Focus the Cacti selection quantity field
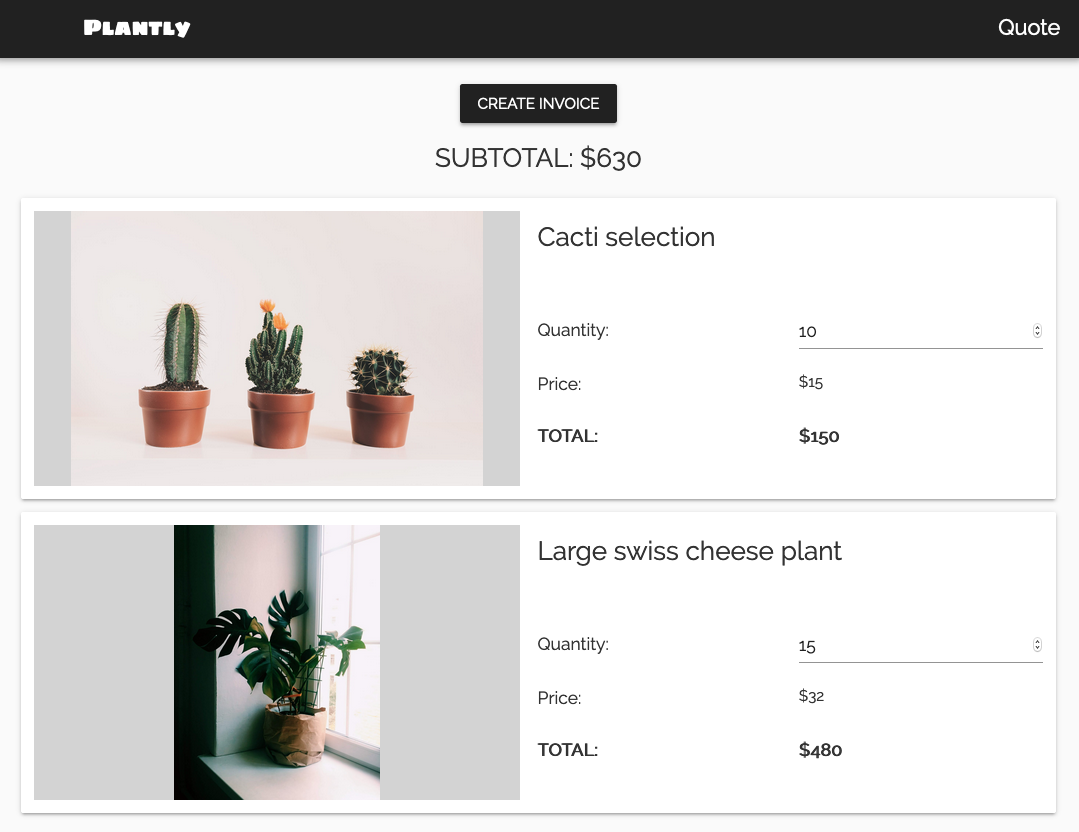The image size is (1079, 832). pos(910,331)
